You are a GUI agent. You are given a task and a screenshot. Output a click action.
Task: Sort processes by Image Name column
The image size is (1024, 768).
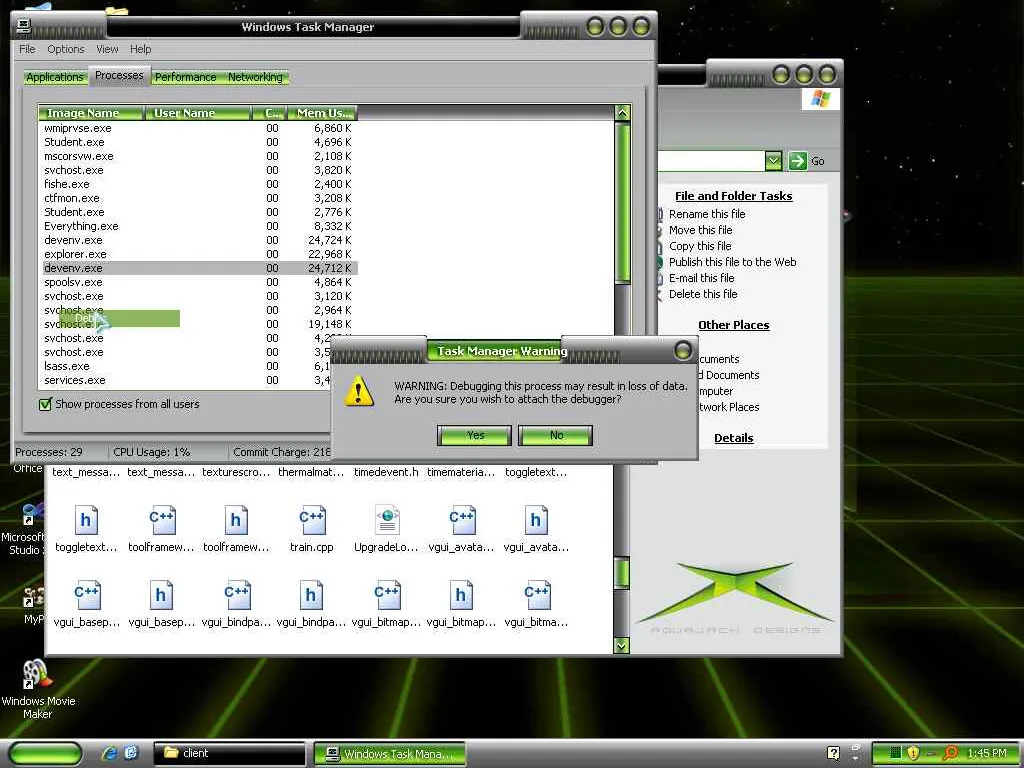pyautogui.click(x=91, y=113)
